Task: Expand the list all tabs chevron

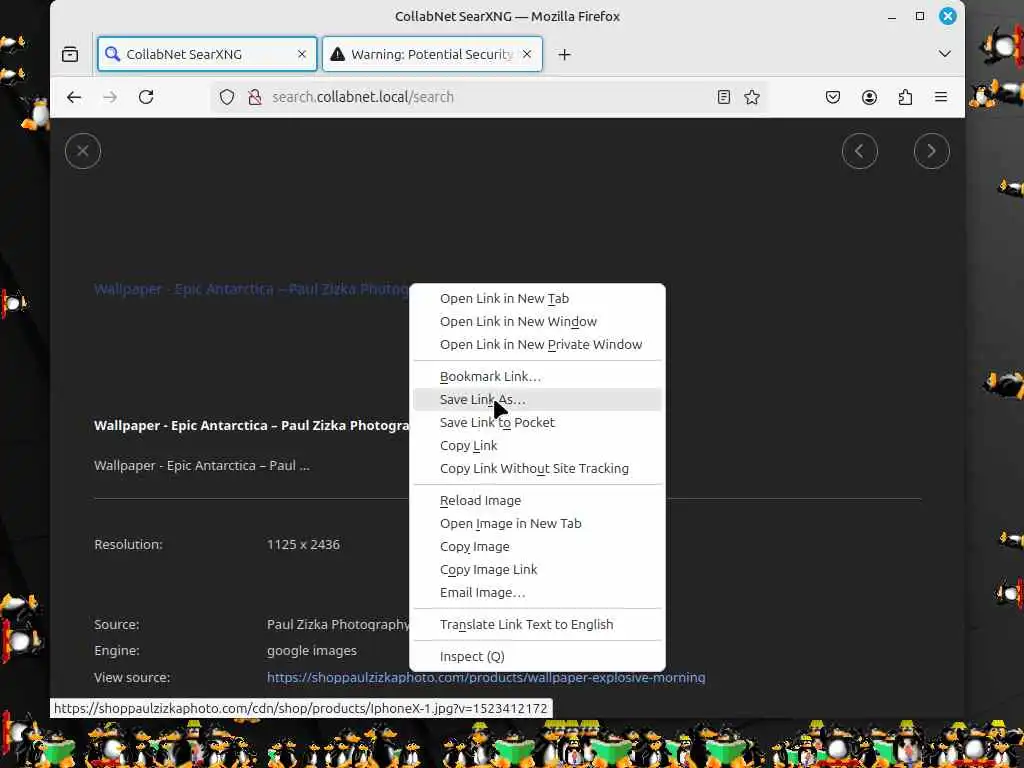Action: pyautogui.click(x=944, y=54)
